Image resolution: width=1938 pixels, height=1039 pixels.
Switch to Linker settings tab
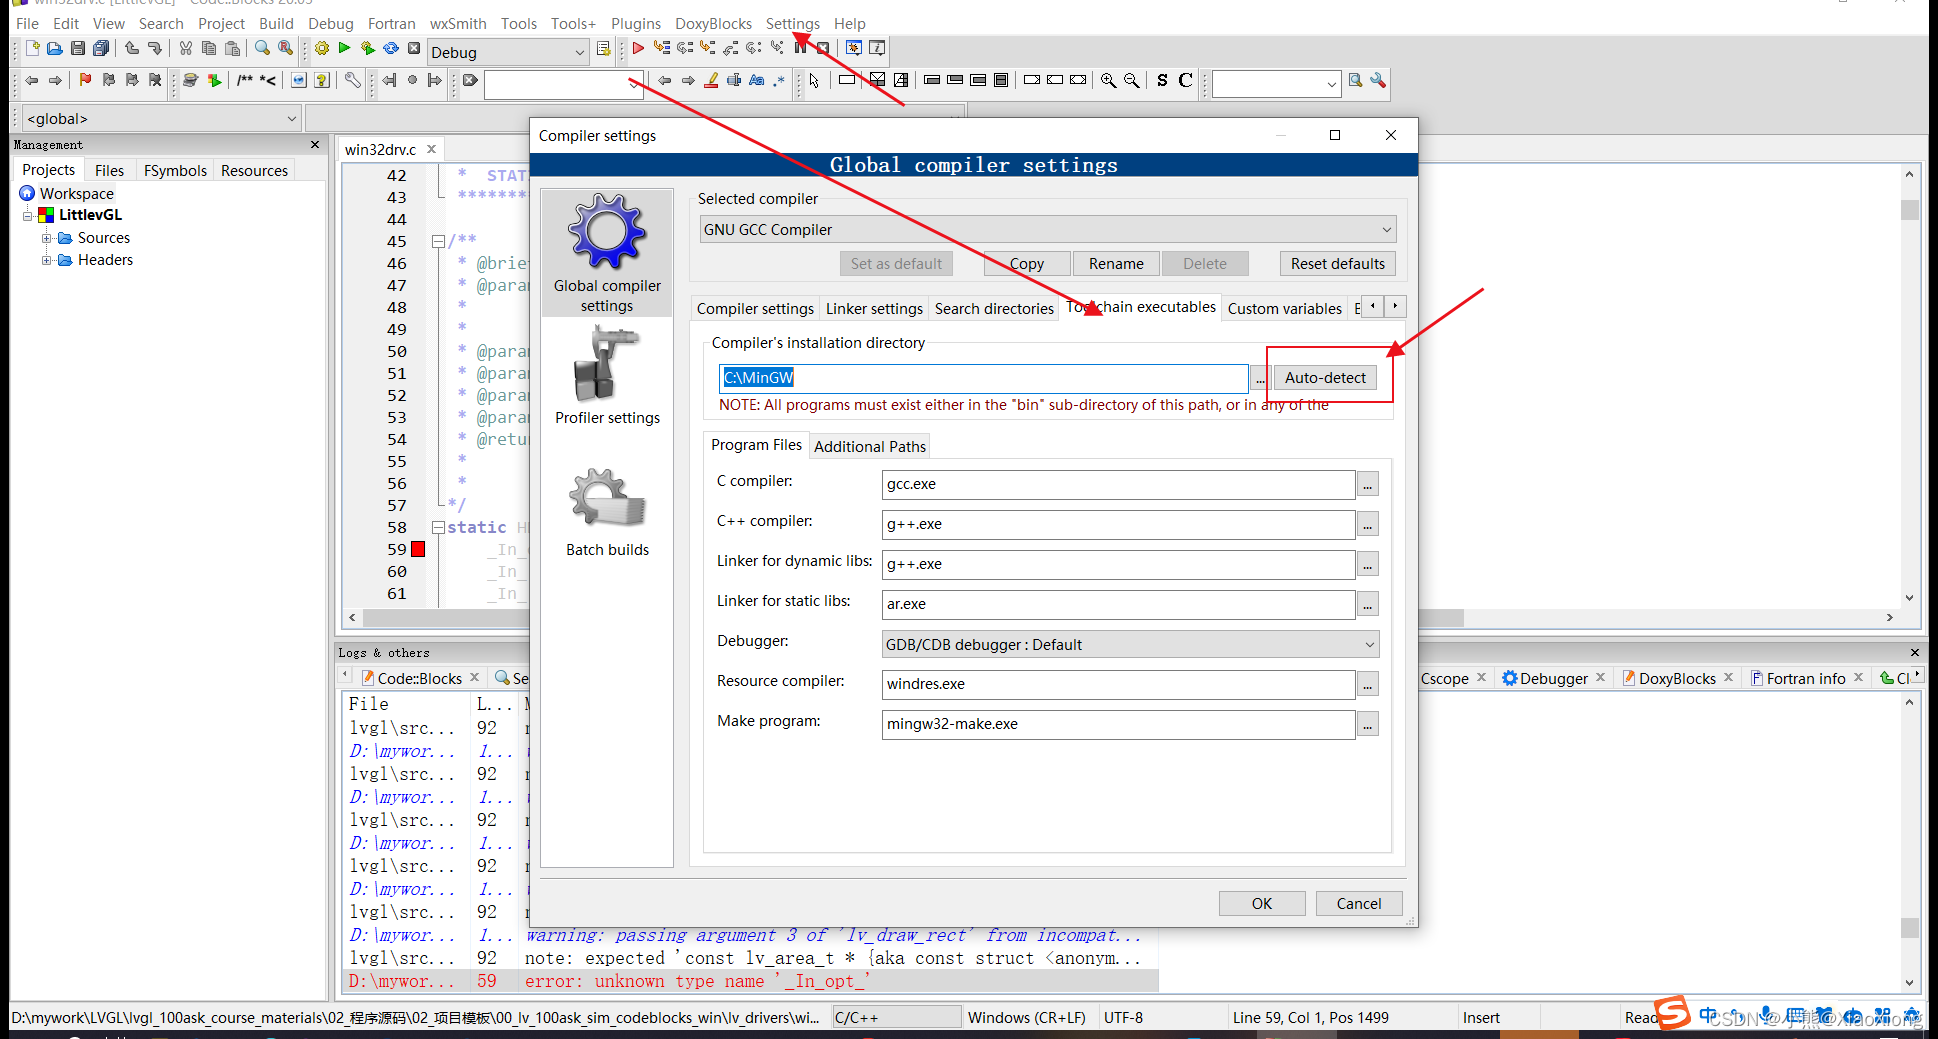click(x=874, y=308)
